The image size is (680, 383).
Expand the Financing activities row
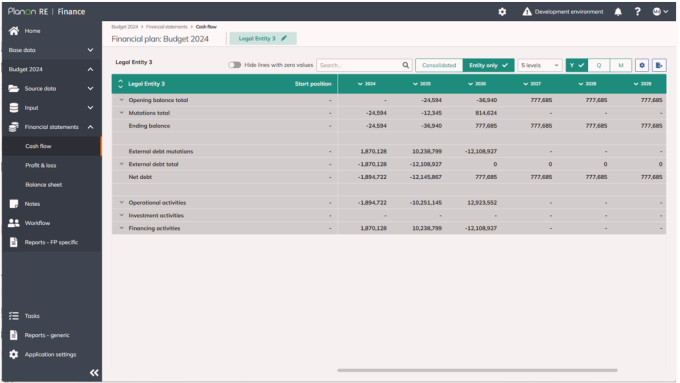pyautogui.click(x=121, y=228)
